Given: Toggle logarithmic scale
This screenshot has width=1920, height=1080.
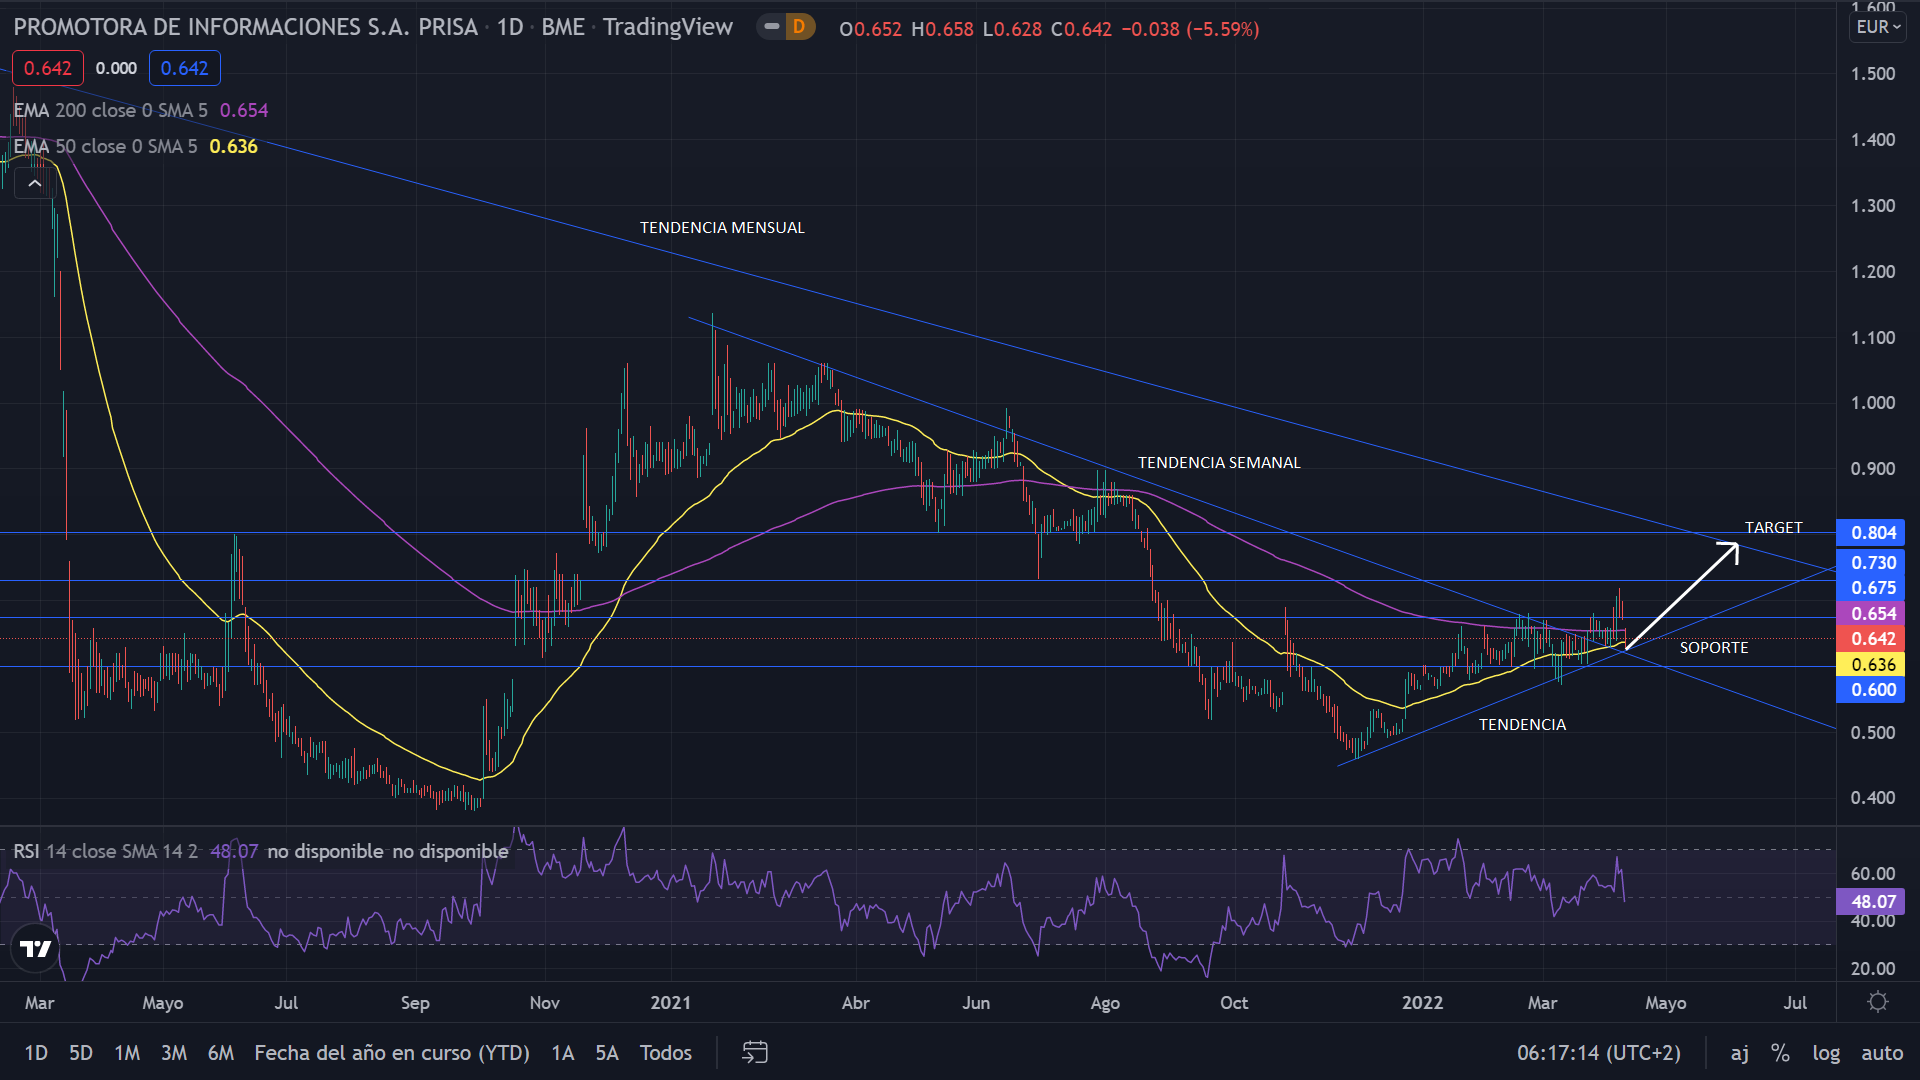Looking at the screenshot, I should click(1826, 1052).
